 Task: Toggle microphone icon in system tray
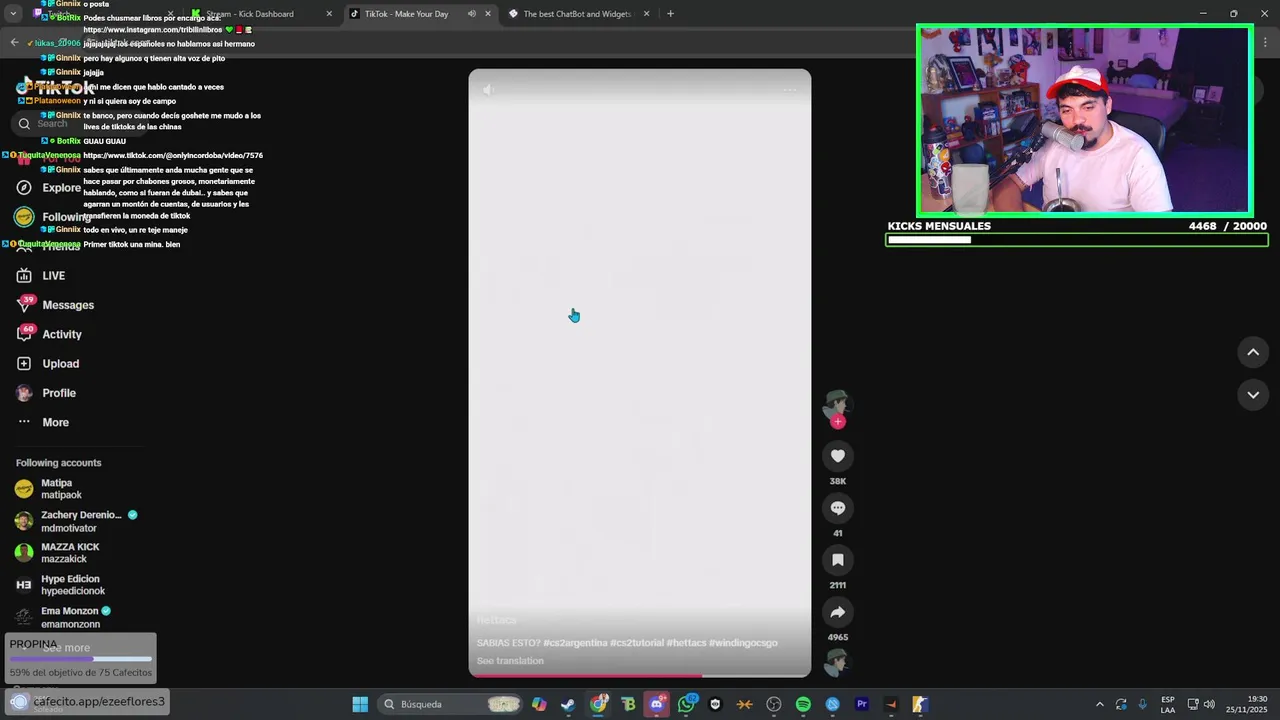click(1142, 704)
